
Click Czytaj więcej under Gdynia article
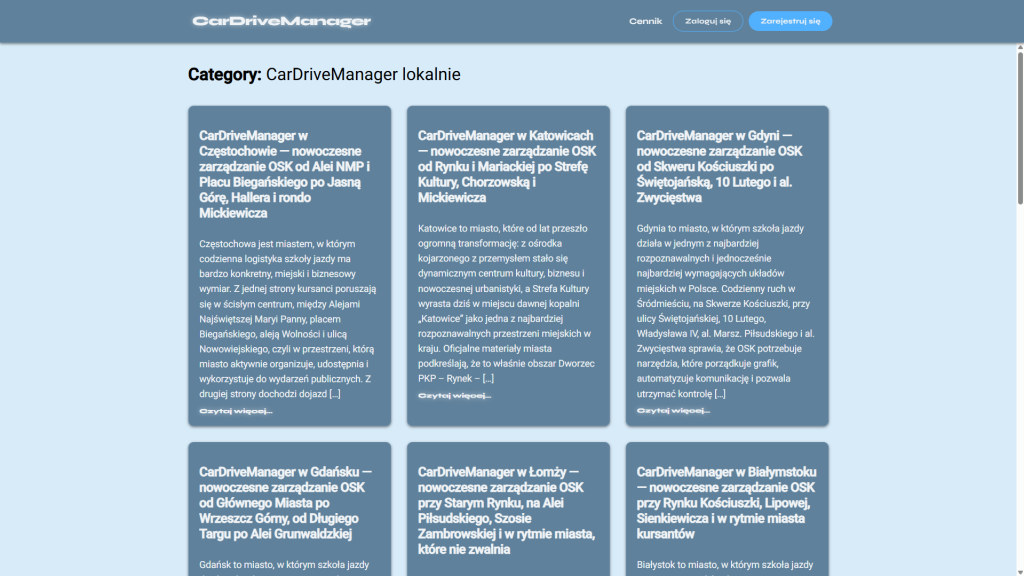673,411
